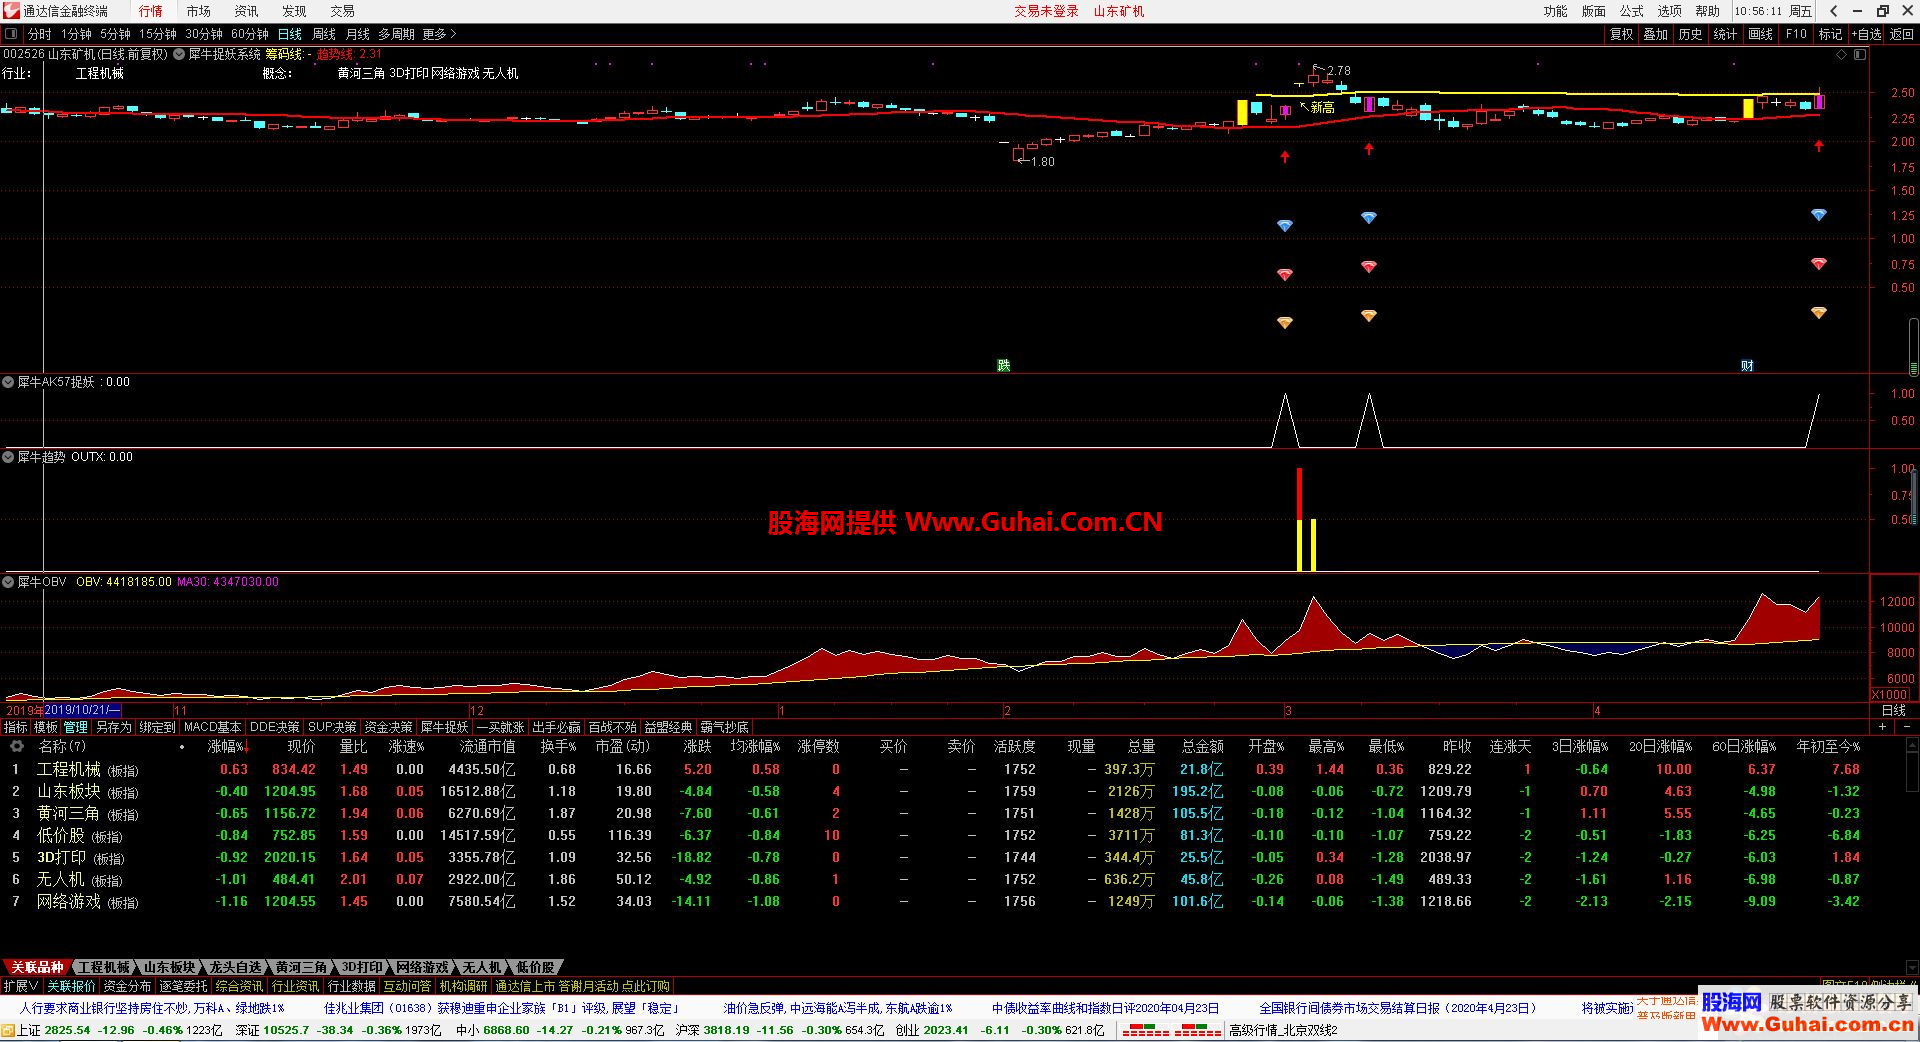Open the 选项 menu
This screenshot has height=1042, width=1920.
[1670, 11]
